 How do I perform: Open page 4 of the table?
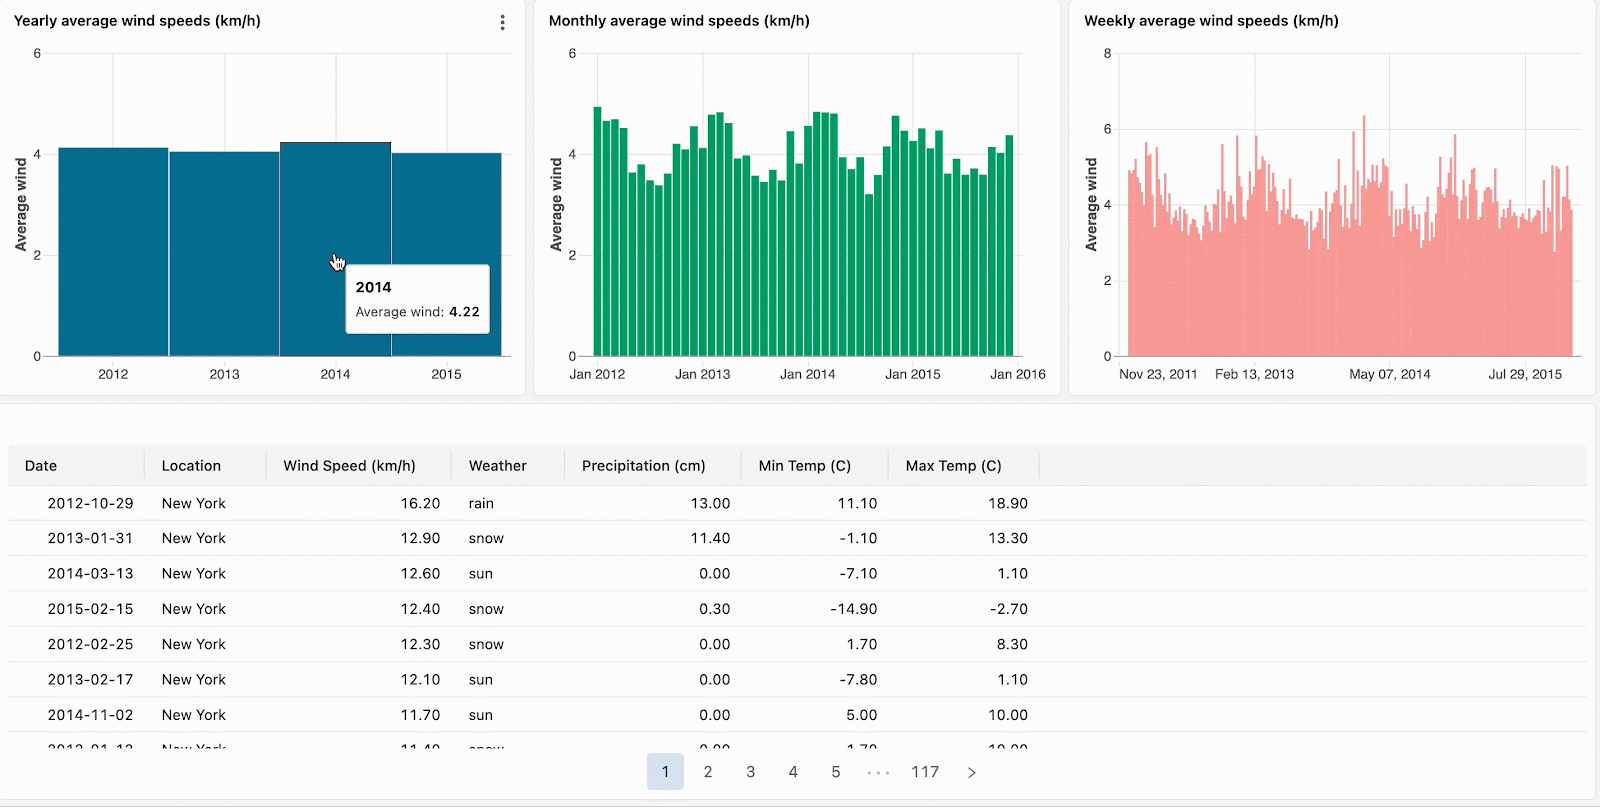(x=793, y=772)
